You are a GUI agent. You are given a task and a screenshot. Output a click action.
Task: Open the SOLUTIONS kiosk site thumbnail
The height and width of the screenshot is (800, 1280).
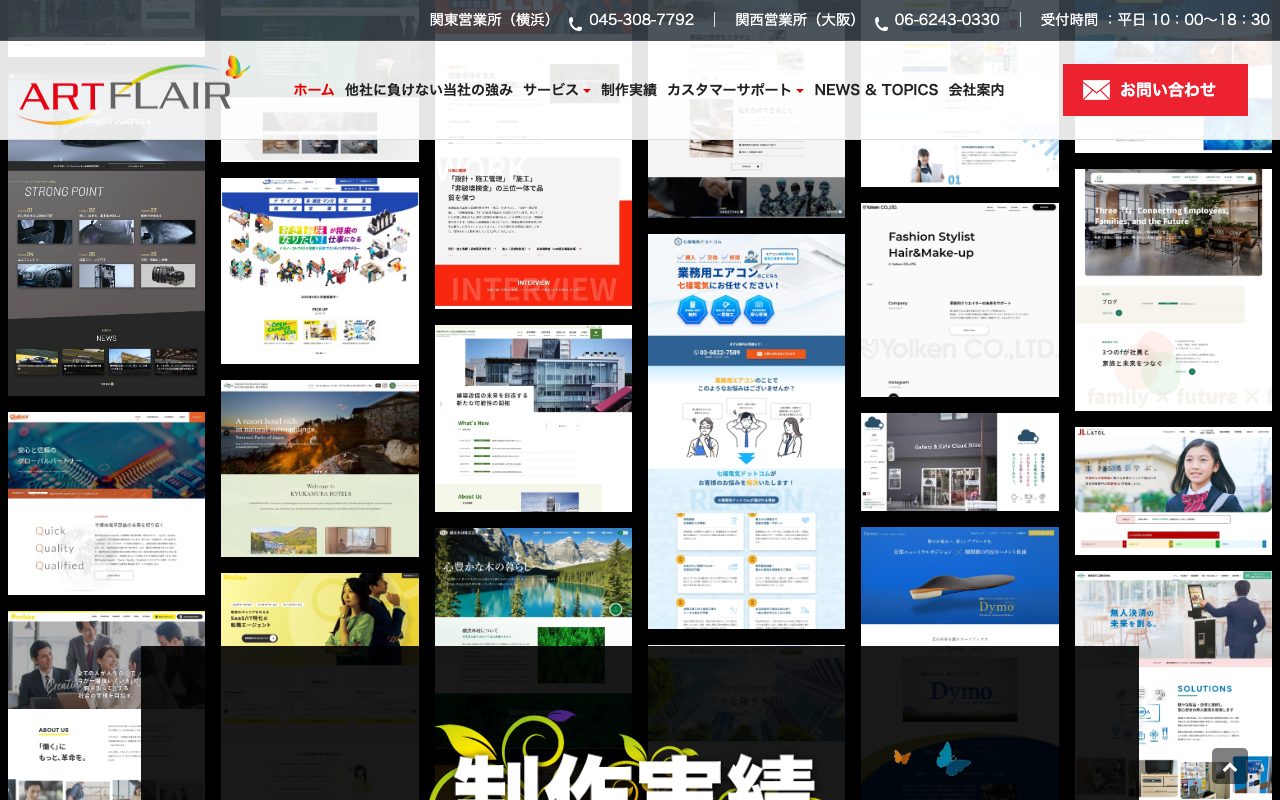(x=1173, y=685)
